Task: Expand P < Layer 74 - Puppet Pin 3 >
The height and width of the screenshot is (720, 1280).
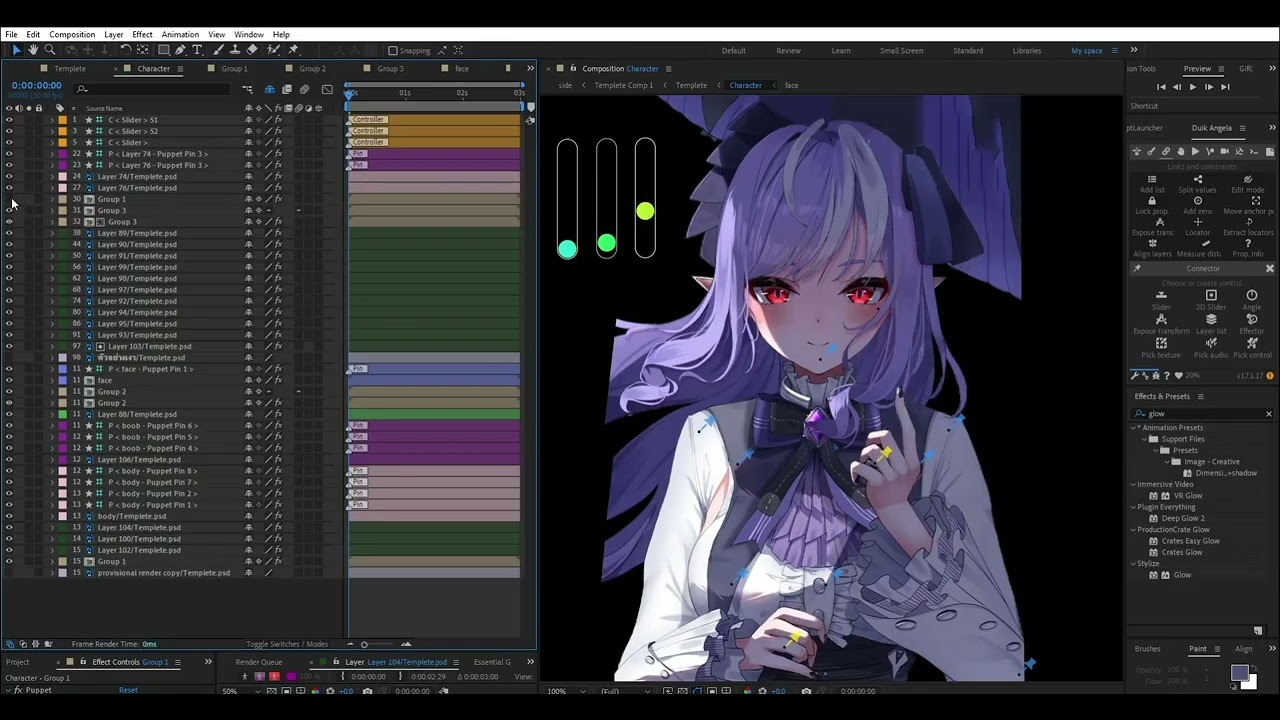Action: coord(52,154)
